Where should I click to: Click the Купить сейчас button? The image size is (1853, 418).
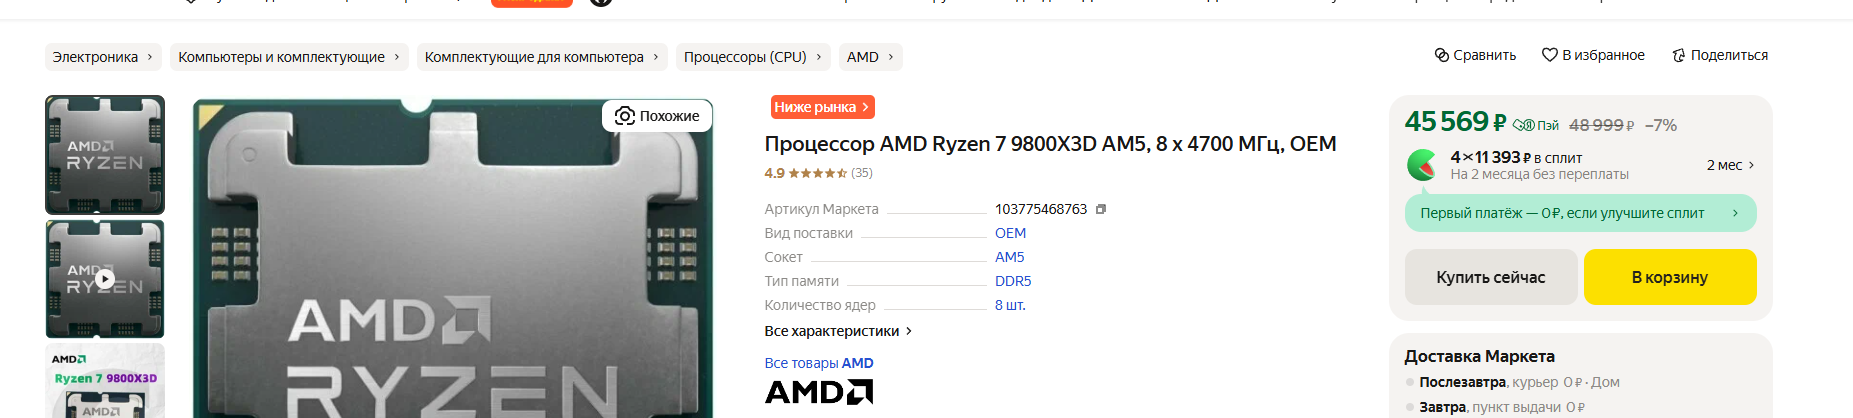[x=1491, y=277]
